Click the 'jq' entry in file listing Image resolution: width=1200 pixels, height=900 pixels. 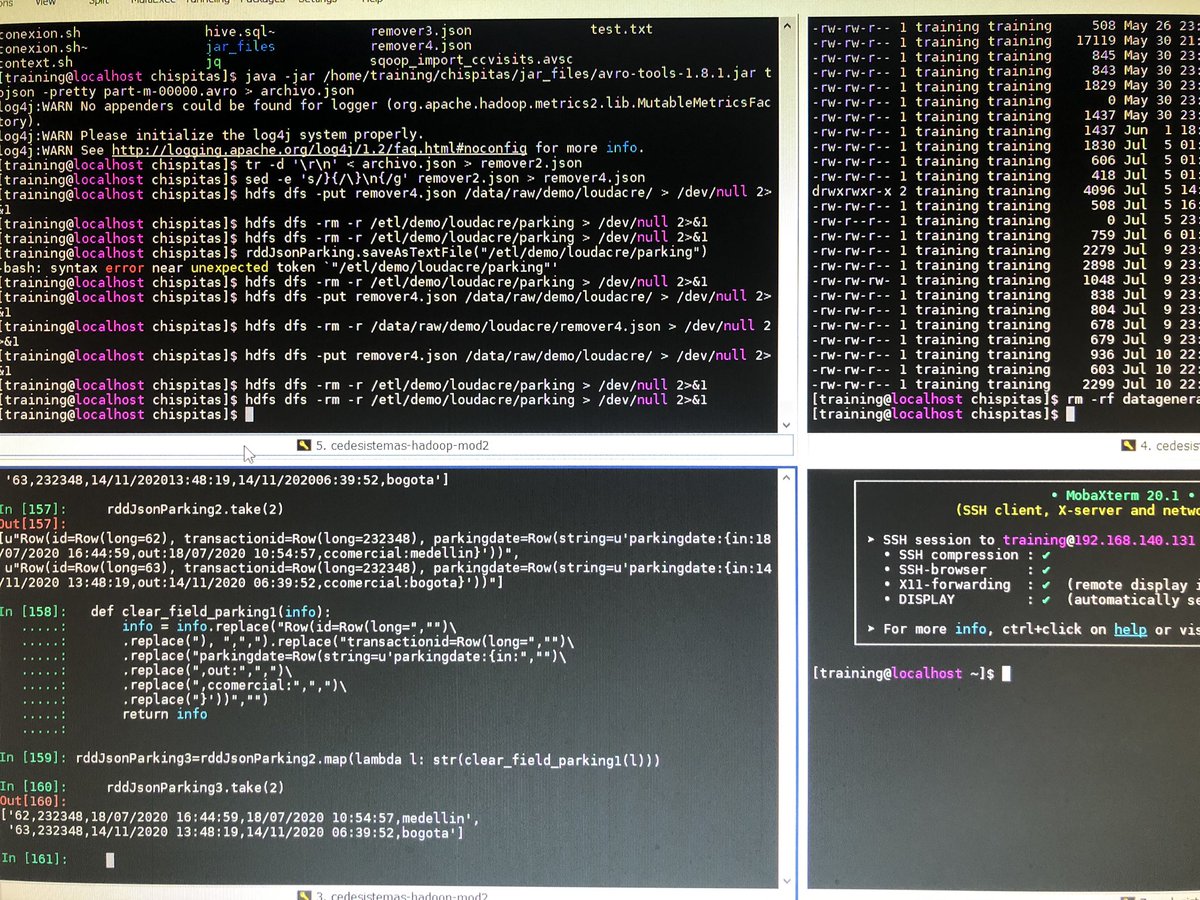213,61
